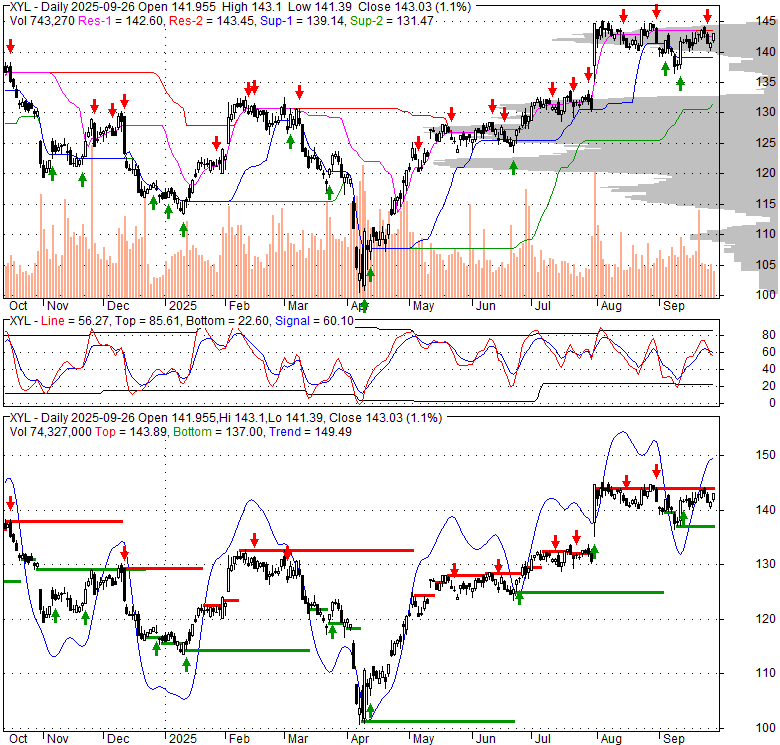Click Vol 74,327,000 in bottom chart header
Image resolution: width=780 pixels, height=745 pixels.
point(50,432)
